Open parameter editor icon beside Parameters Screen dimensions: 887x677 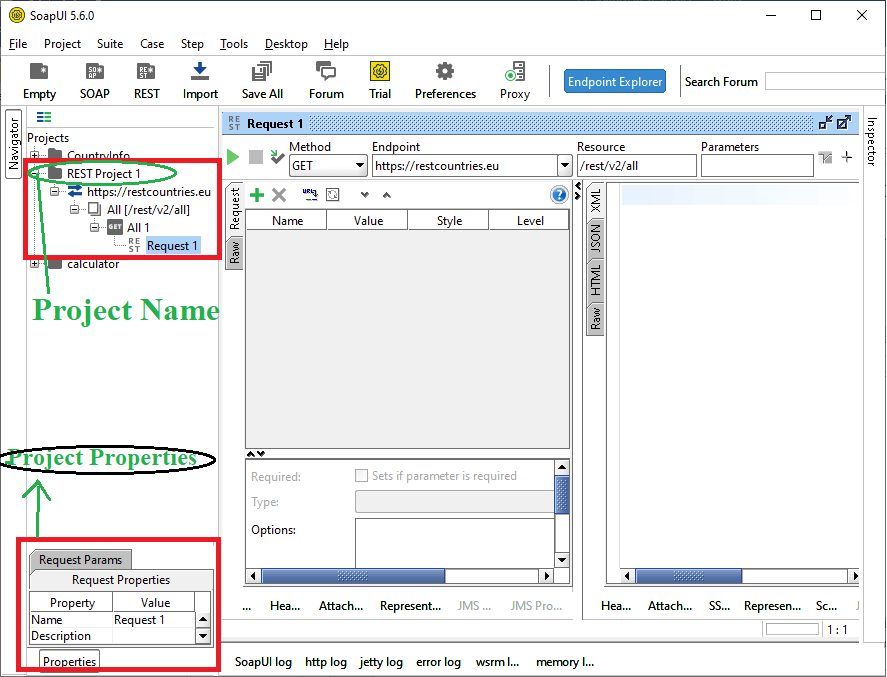(825, 157)
